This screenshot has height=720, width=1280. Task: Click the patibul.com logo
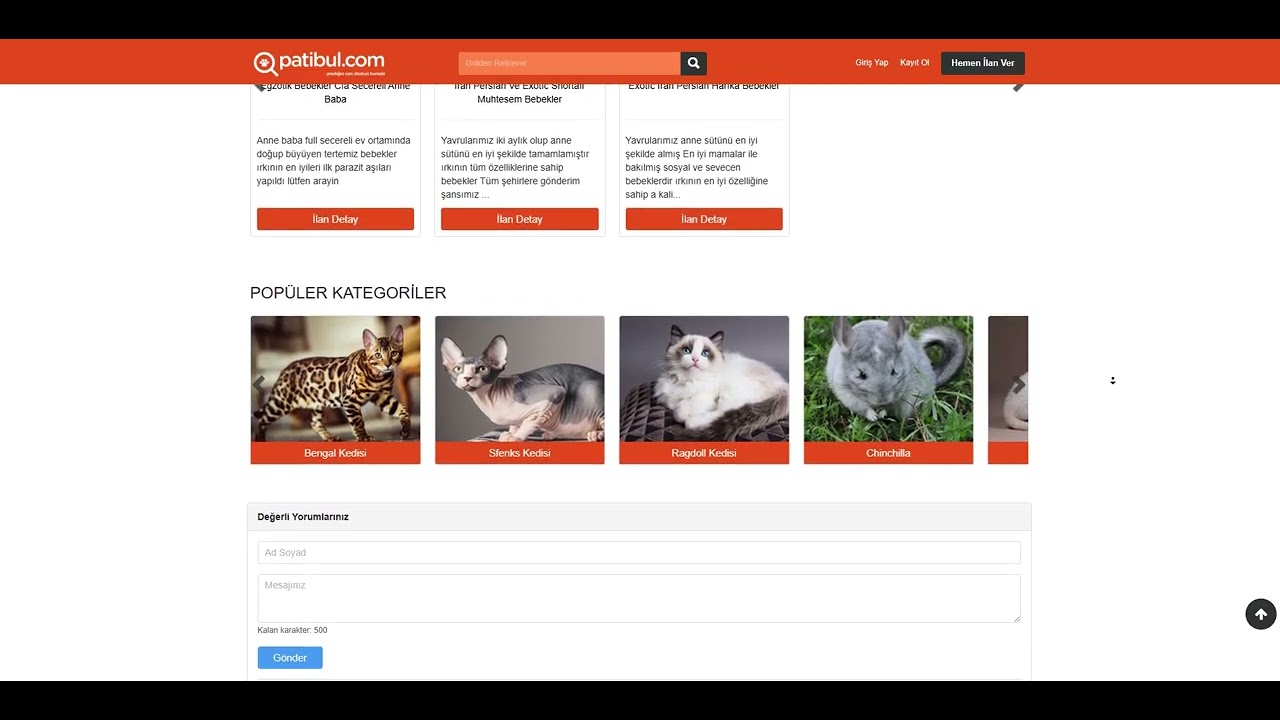coord(319,63)
